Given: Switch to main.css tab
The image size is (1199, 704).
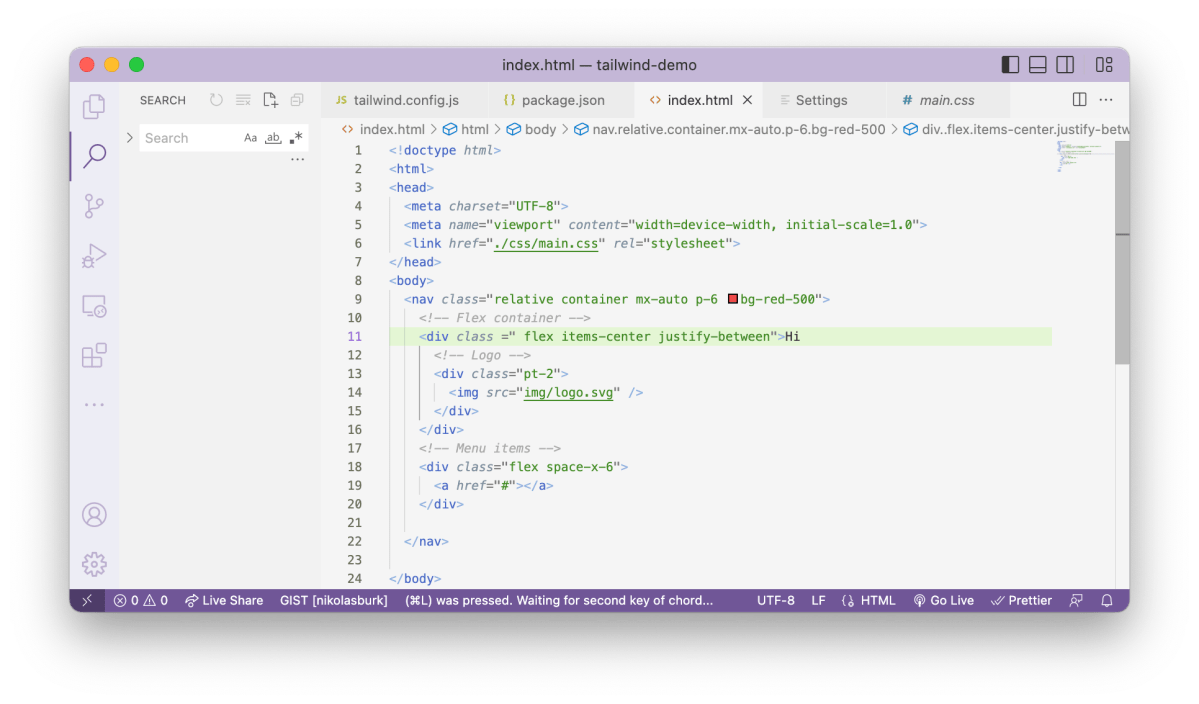Looking at the screenshot, I should point(947,100).
